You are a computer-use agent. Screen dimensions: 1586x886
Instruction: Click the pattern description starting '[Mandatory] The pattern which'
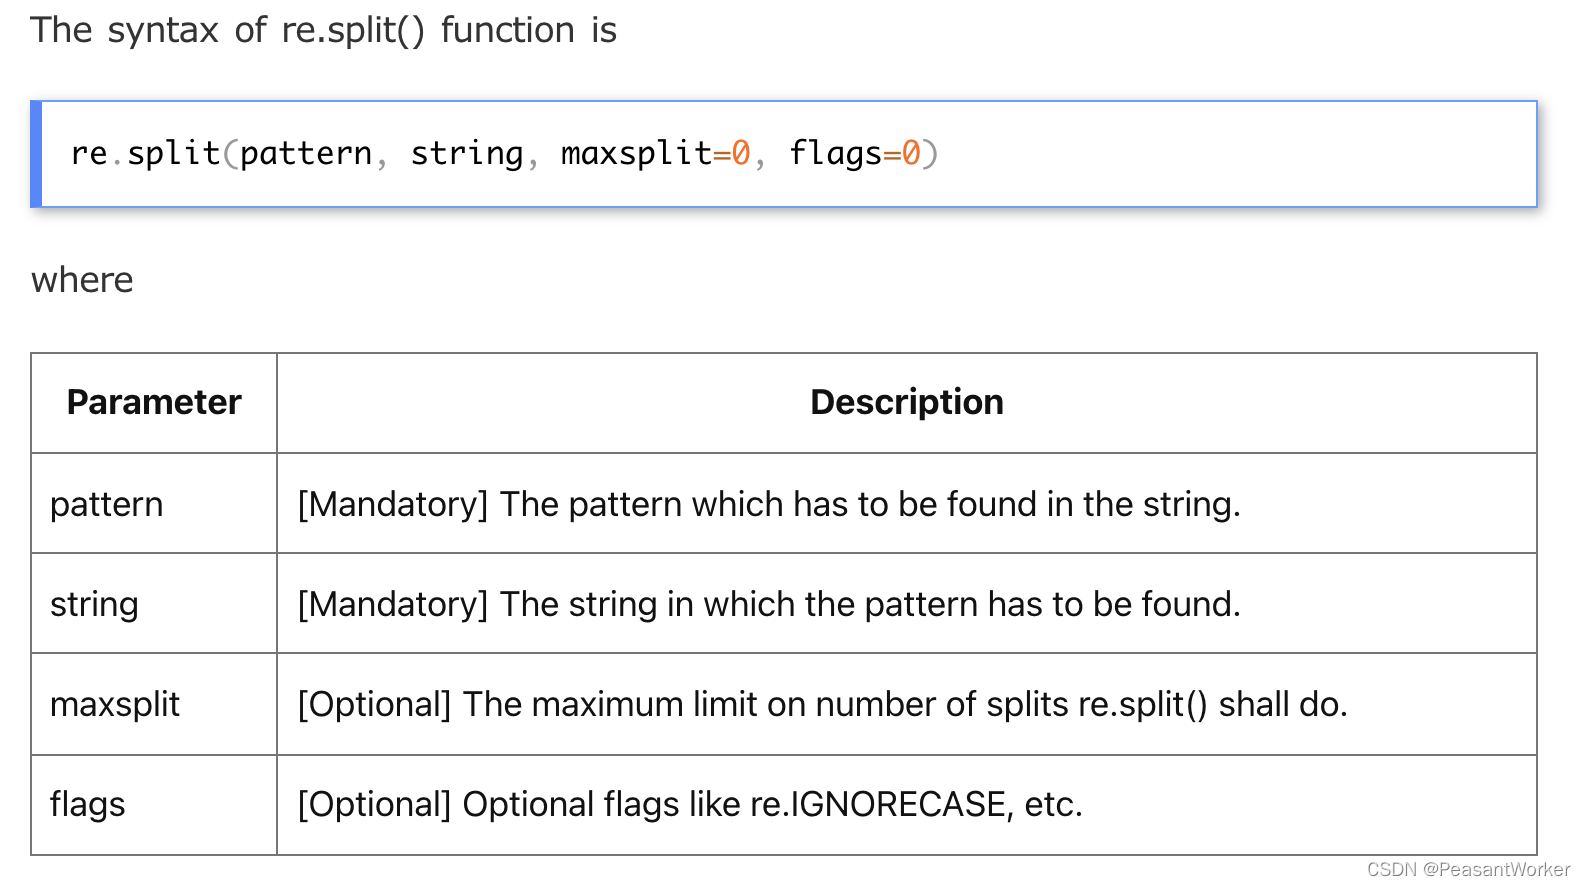pos(769,504)
